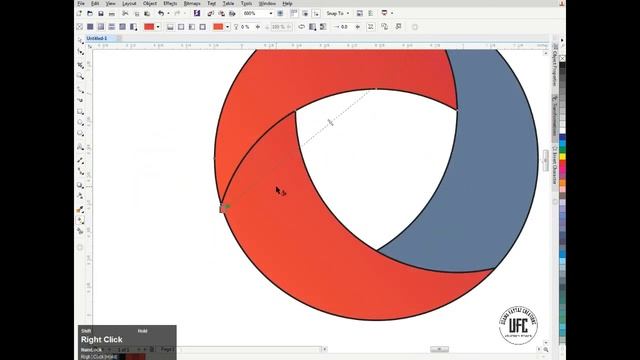Select the Zoom tool in the toolbox

point(80,76)
